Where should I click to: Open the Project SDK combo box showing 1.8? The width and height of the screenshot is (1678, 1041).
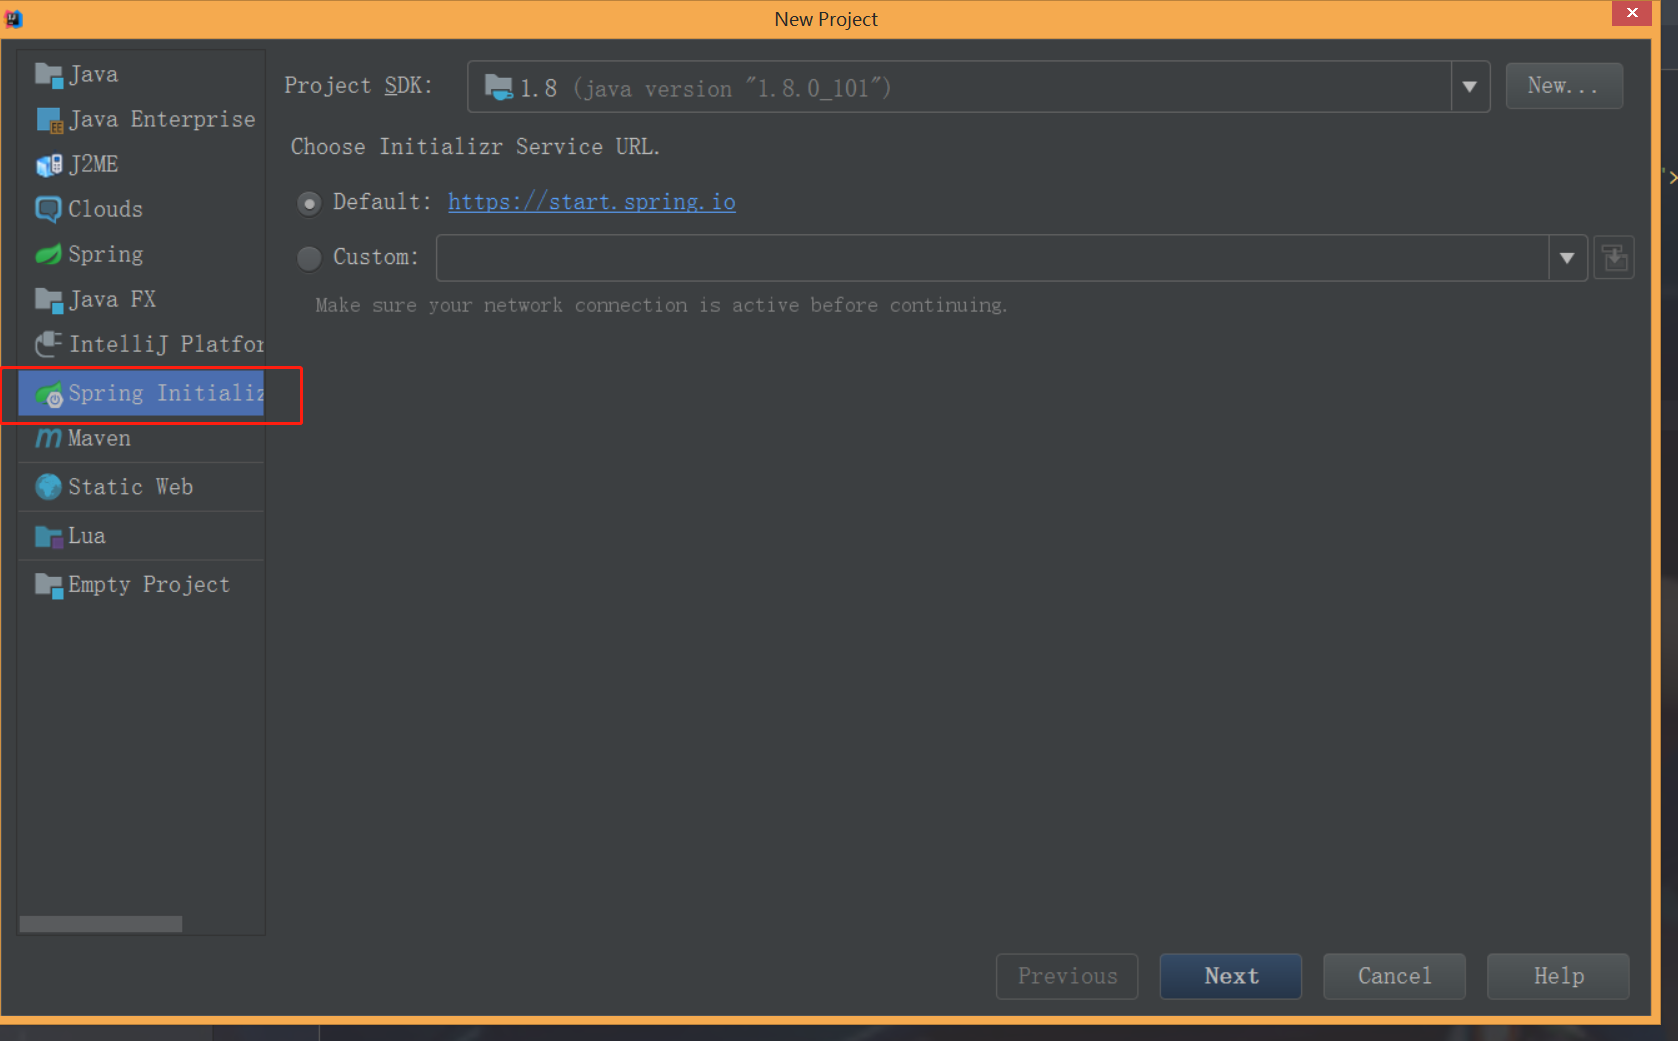coord(978,87)
